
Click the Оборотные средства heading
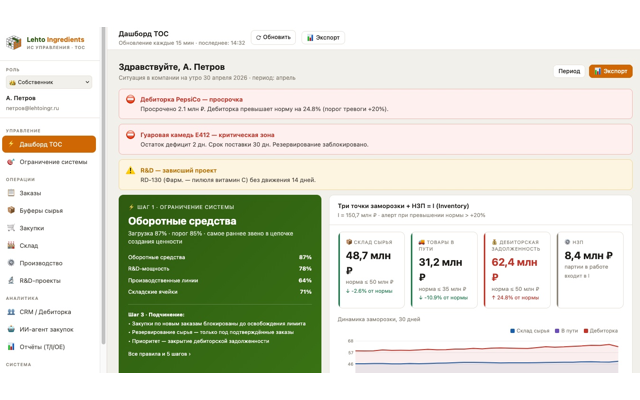(x=182, y=221)
